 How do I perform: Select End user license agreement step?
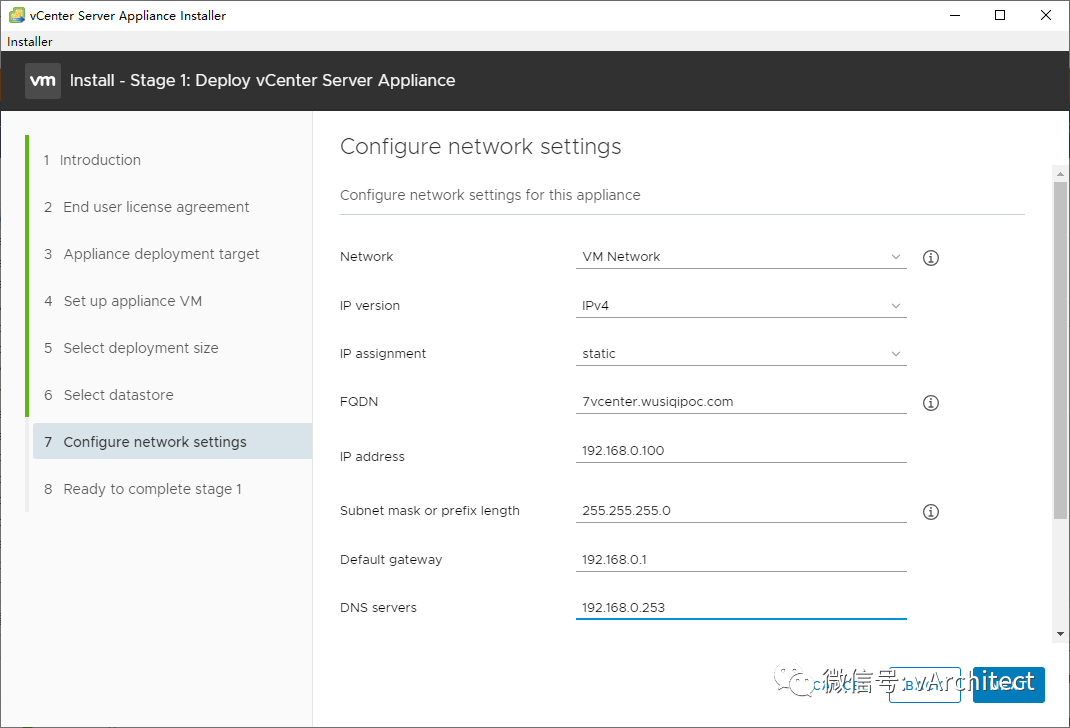pyautogui.click(x=156, y=207)
